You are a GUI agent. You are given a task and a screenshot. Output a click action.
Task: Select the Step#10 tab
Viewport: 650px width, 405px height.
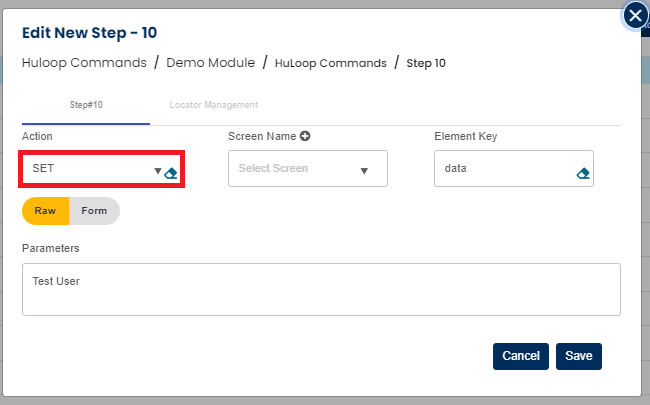pyautogui.click(x=86, y=105)
